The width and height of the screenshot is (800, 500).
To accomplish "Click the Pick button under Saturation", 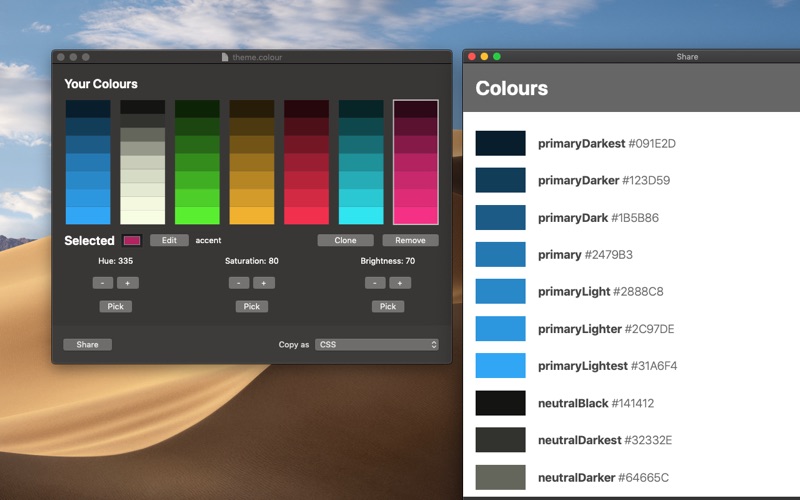I will tap(252, 306).
